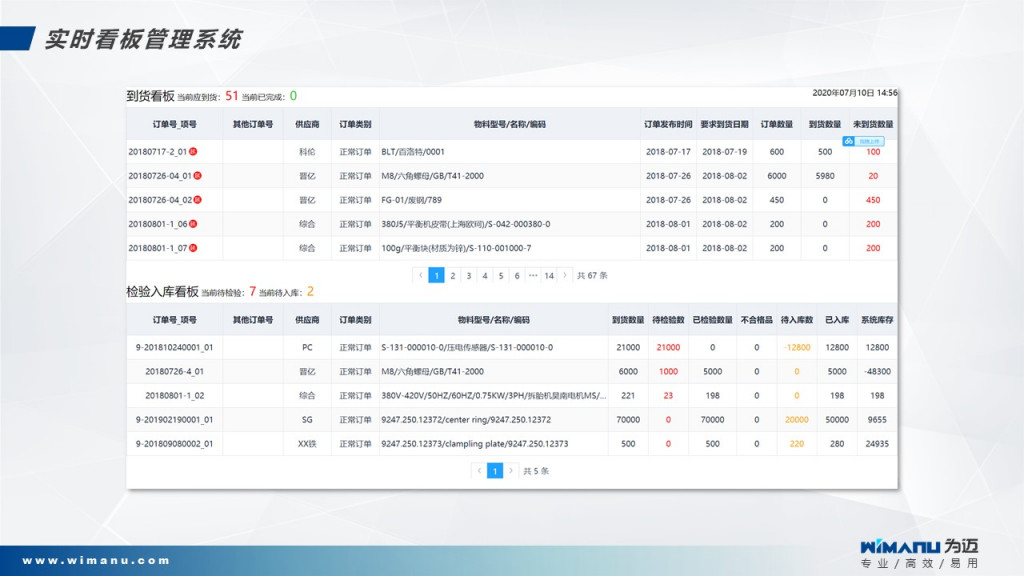Image resolution: width=1024 pixels, height=576 pixels.
Task: Jump to page 14 of arrival board
Action: (x=549, y=275)
